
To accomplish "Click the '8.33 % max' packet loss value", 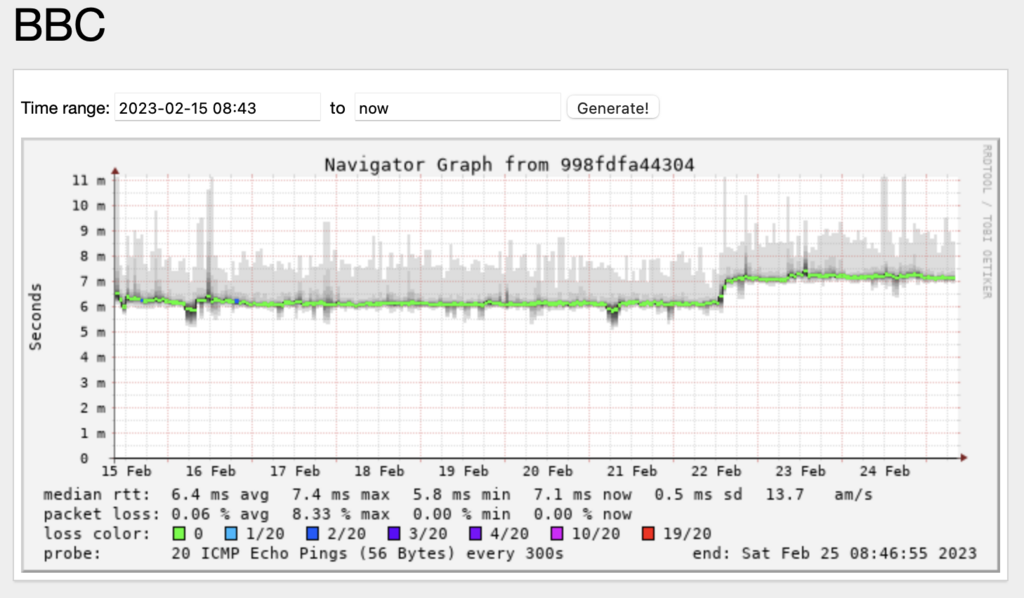I will [x=340, y=514].
